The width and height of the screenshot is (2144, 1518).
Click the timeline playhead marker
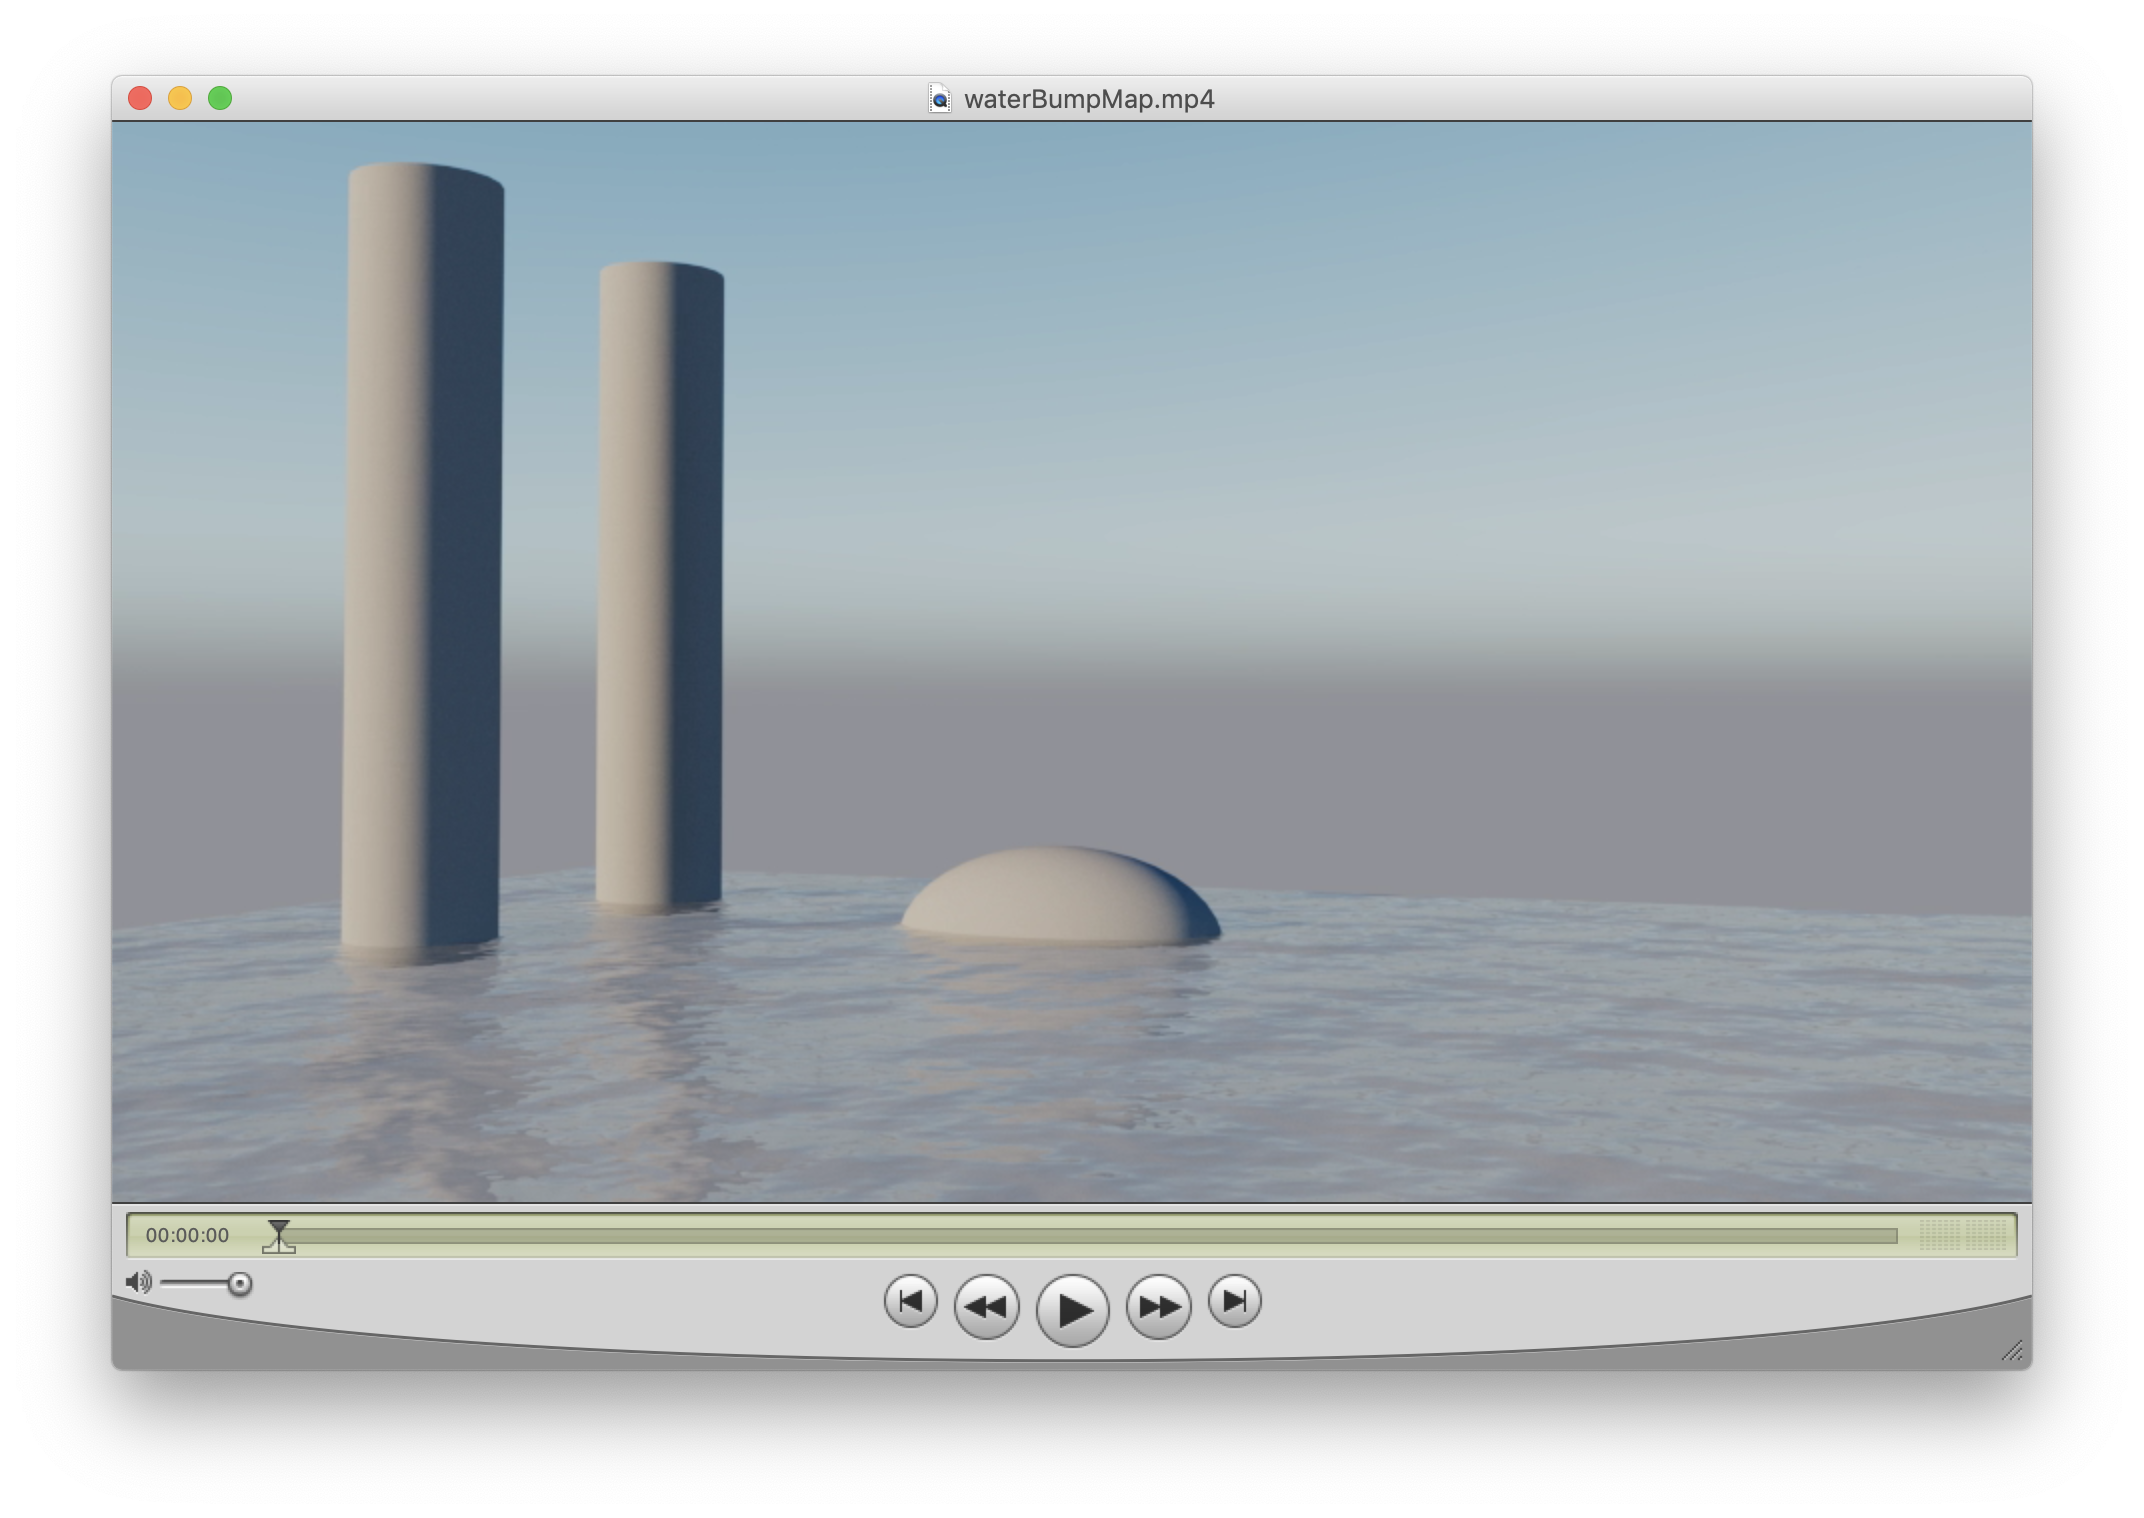click(279, 1227)
